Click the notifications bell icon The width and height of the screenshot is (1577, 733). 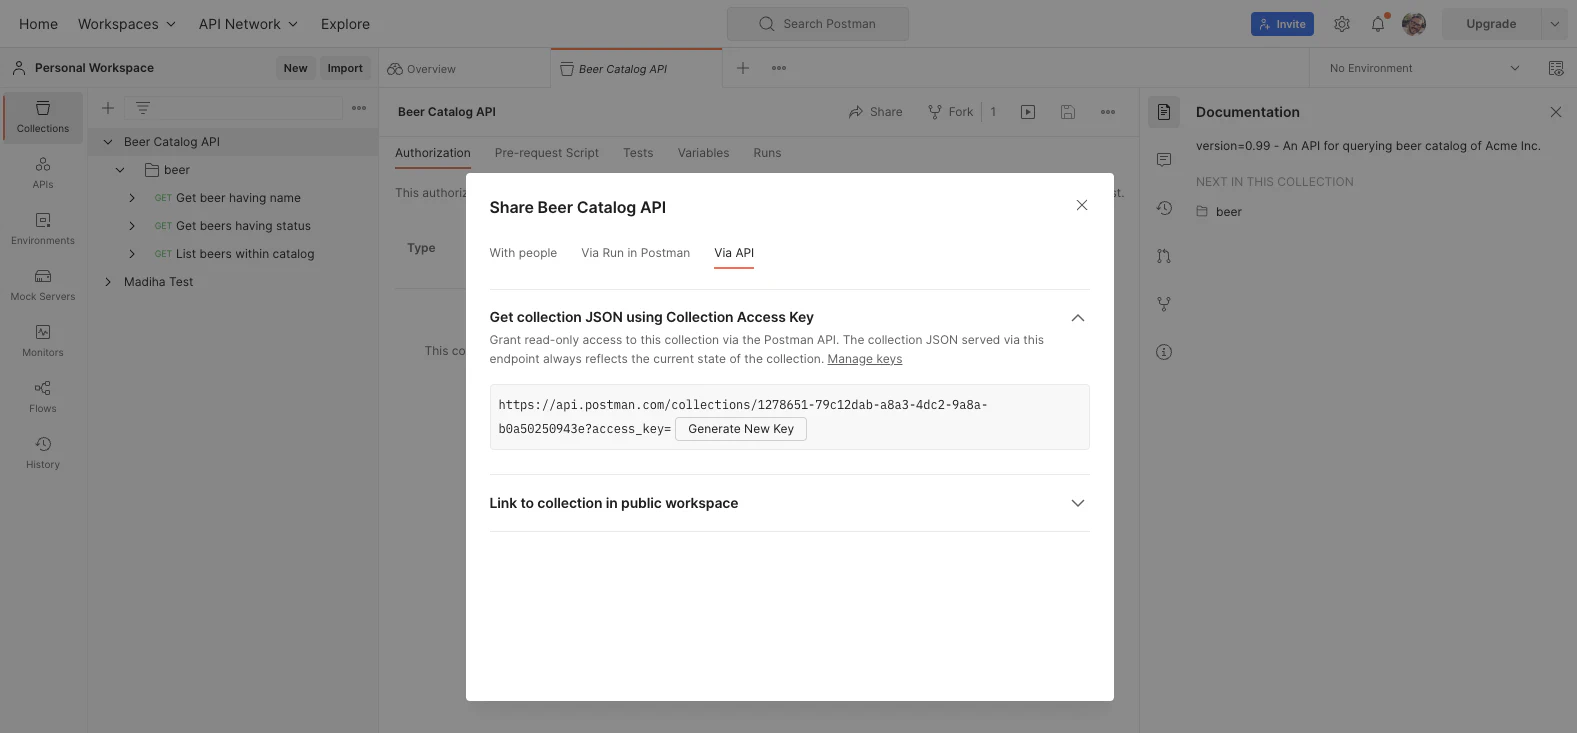pyautogui.click(x=1378, y=24)
